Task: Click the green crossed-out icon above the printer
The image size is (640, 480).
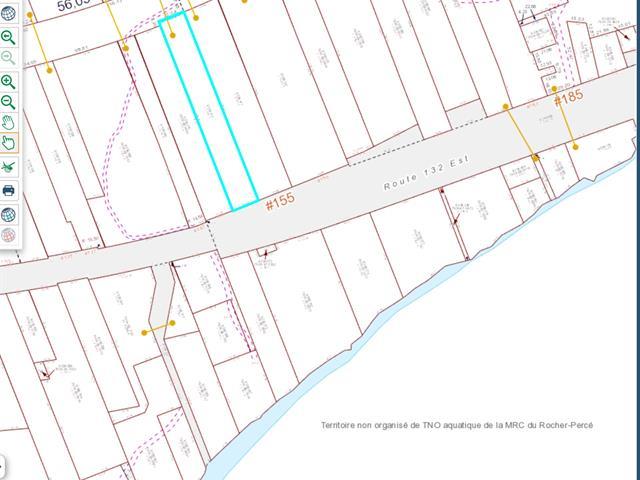Action: click(9, 166)
